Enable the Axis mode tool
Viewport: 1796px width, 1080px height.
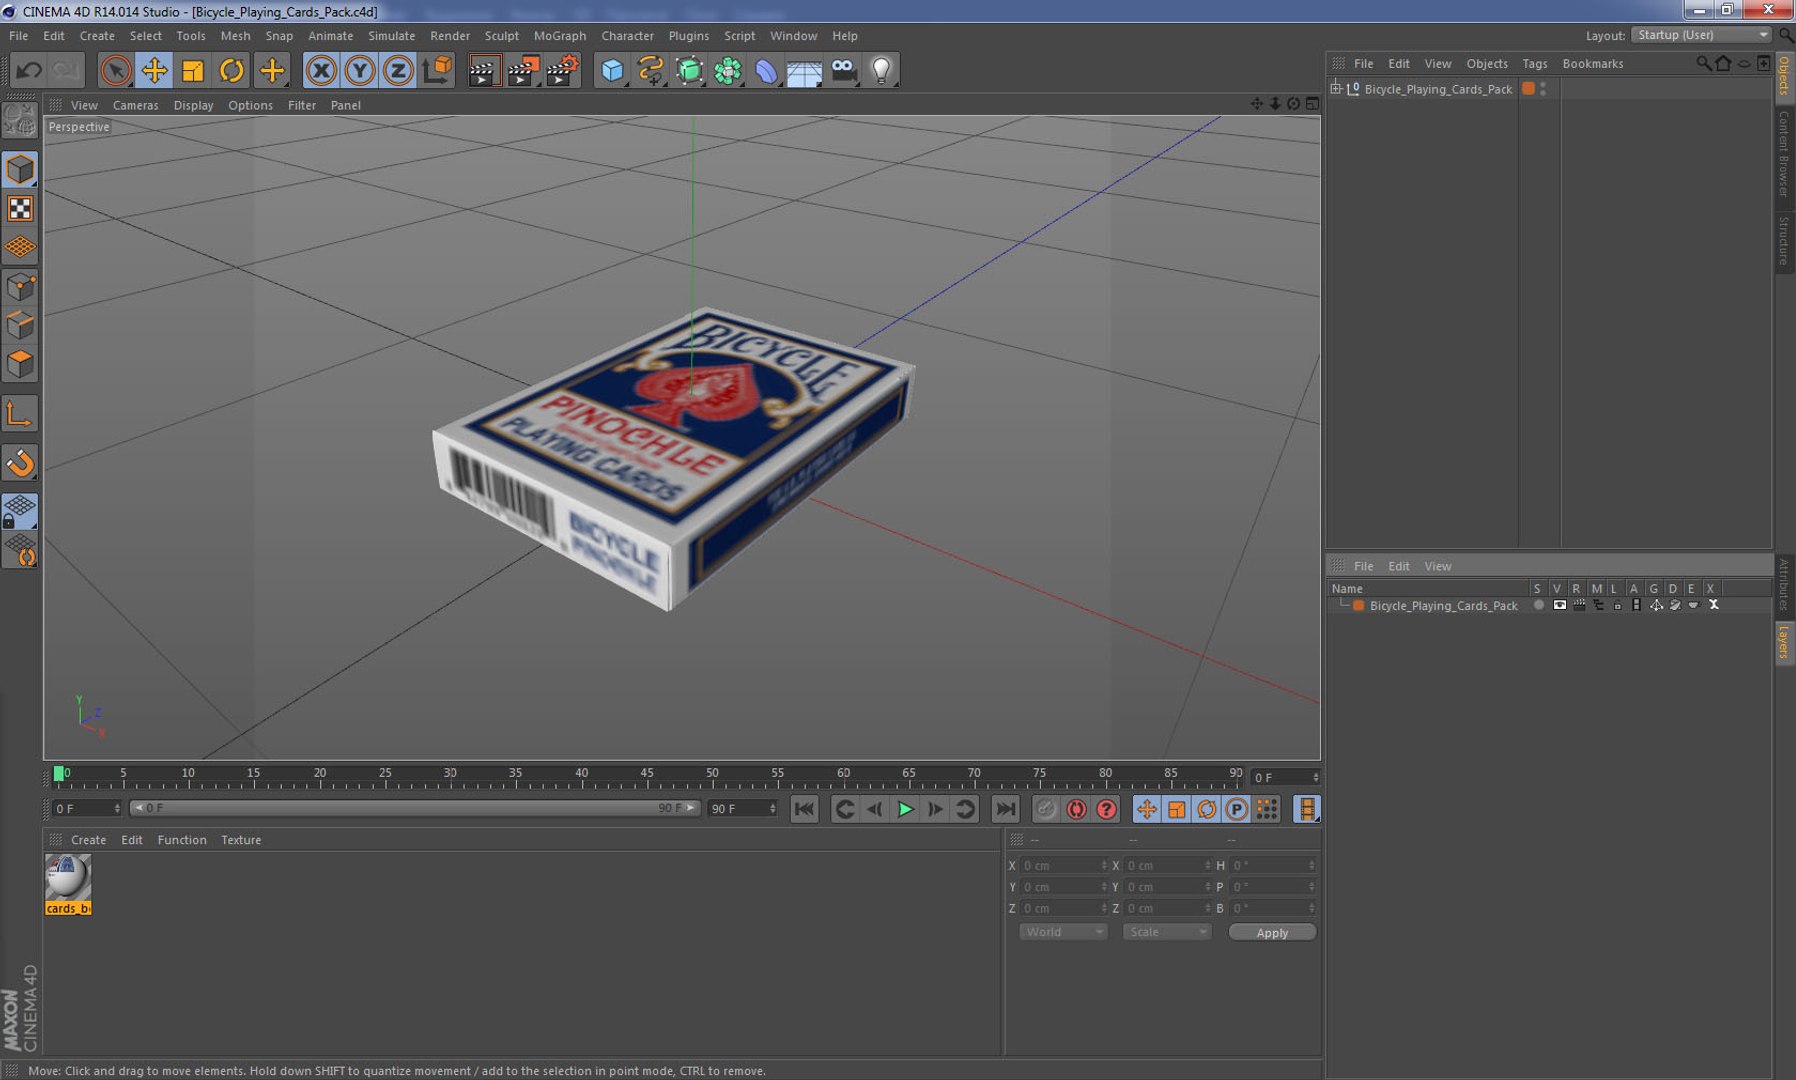tap(20, 414)
